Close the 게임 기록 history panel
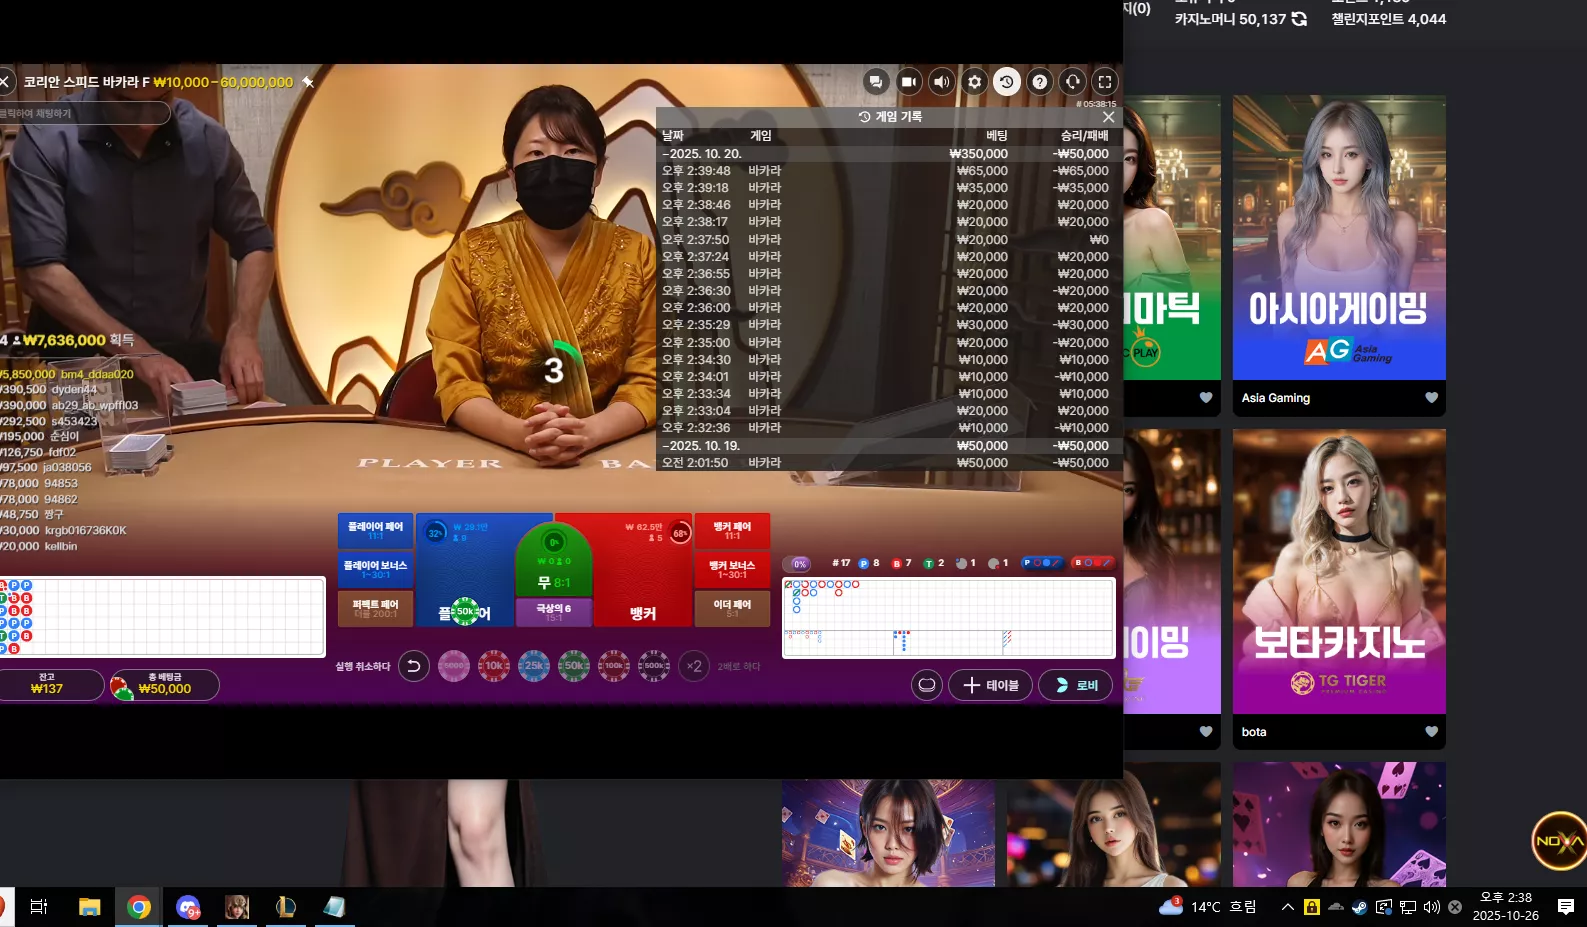 point(1108,117)
